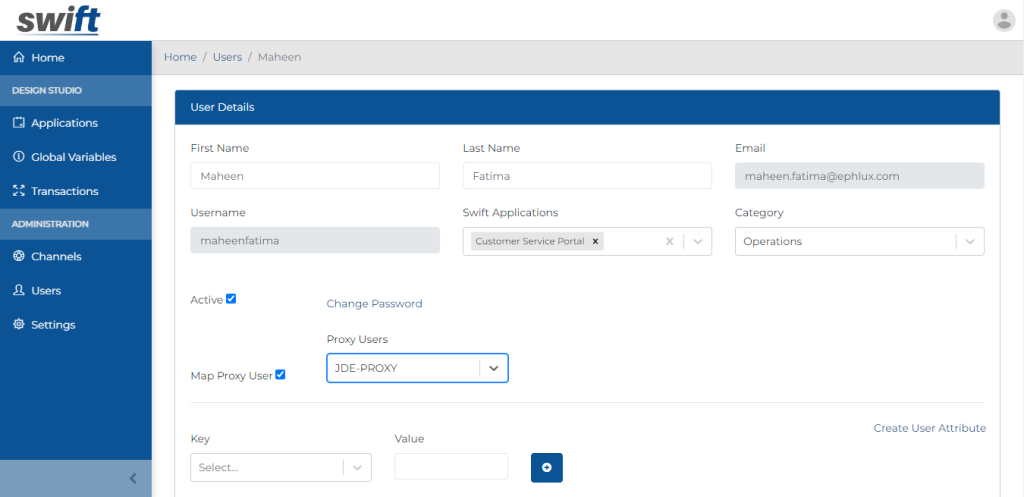Toggle the Map Proxy User checkbox
Image resolution: width=1024 pixels, height=497 pixels.
click(280, 375)
